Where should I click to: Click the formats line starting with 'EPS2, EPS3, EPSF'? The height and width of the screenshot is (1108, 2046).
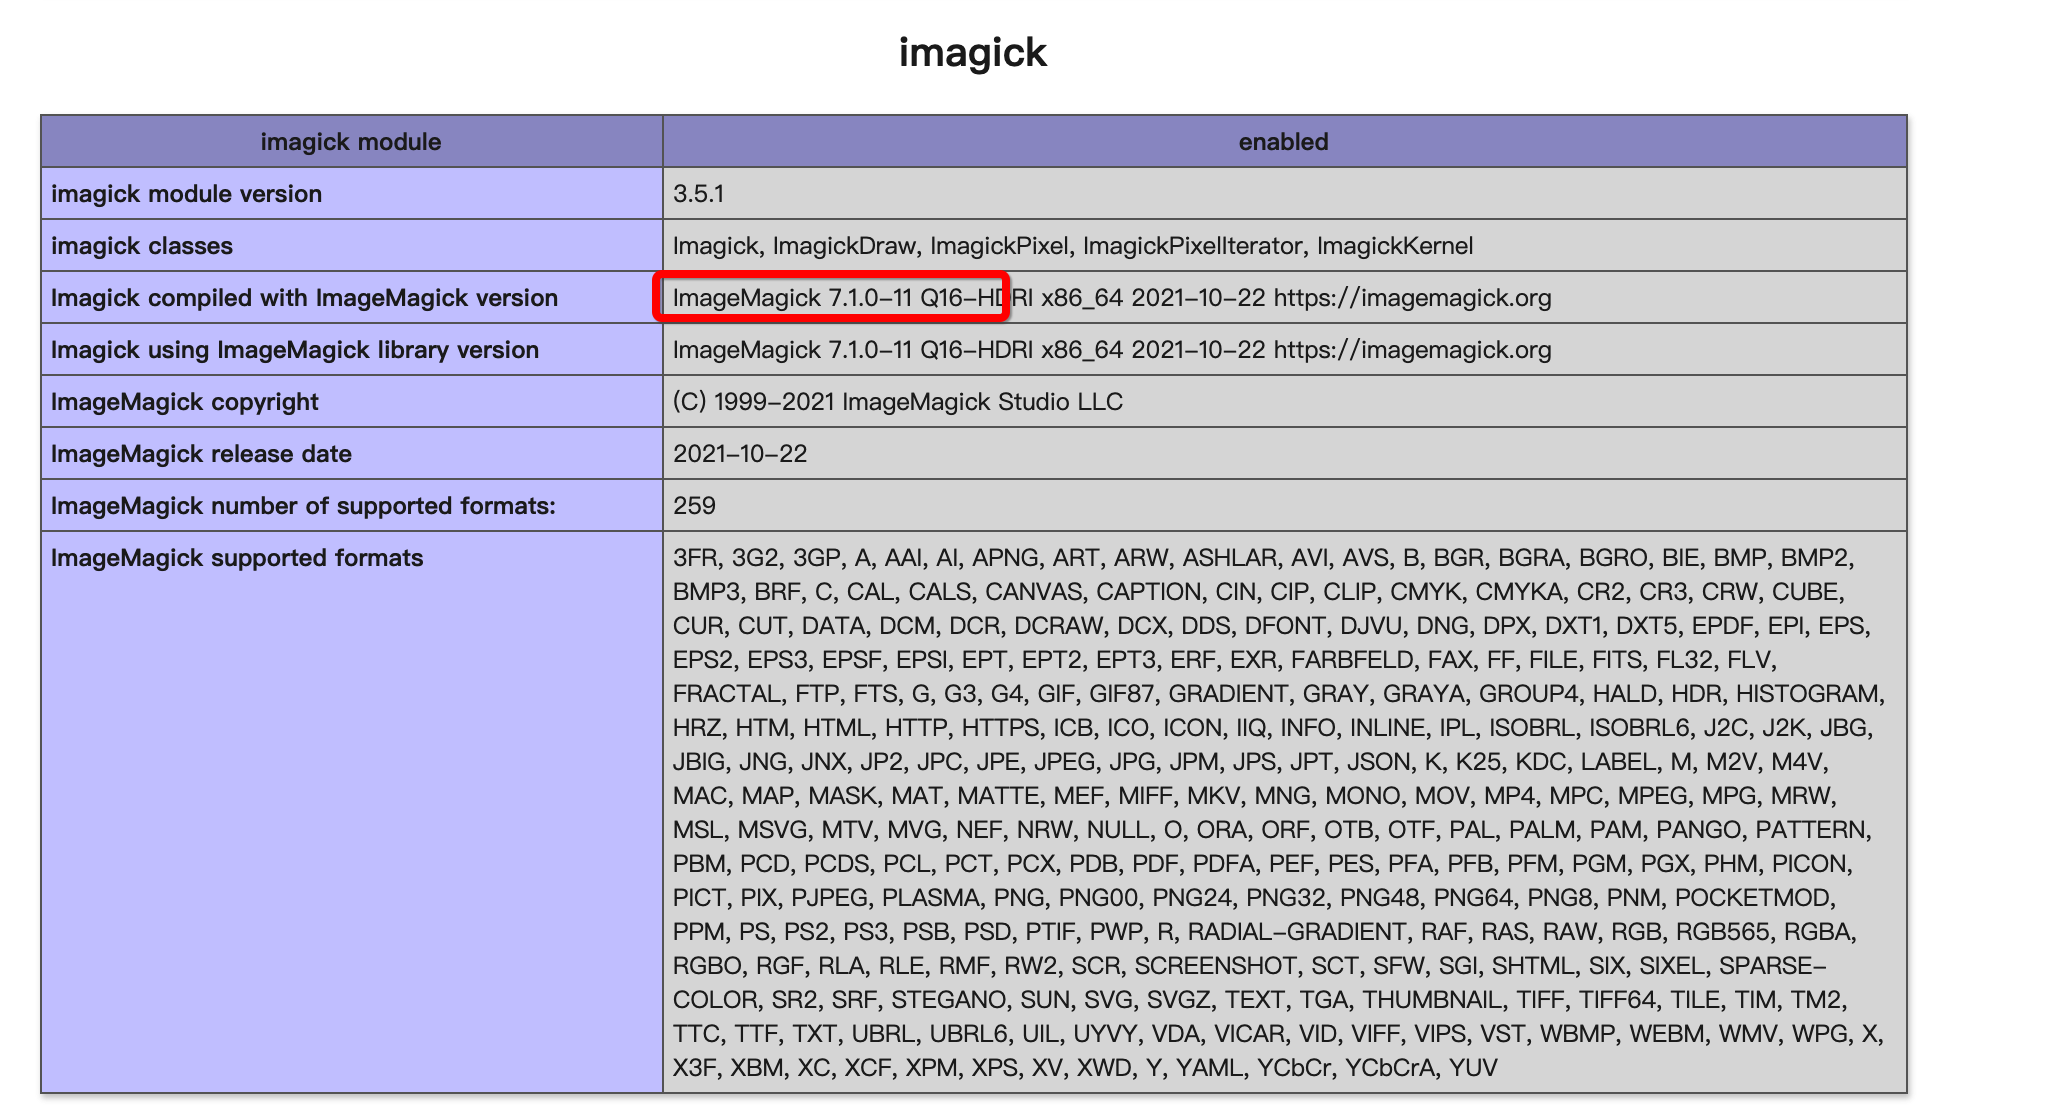[x=1223, y=659]
